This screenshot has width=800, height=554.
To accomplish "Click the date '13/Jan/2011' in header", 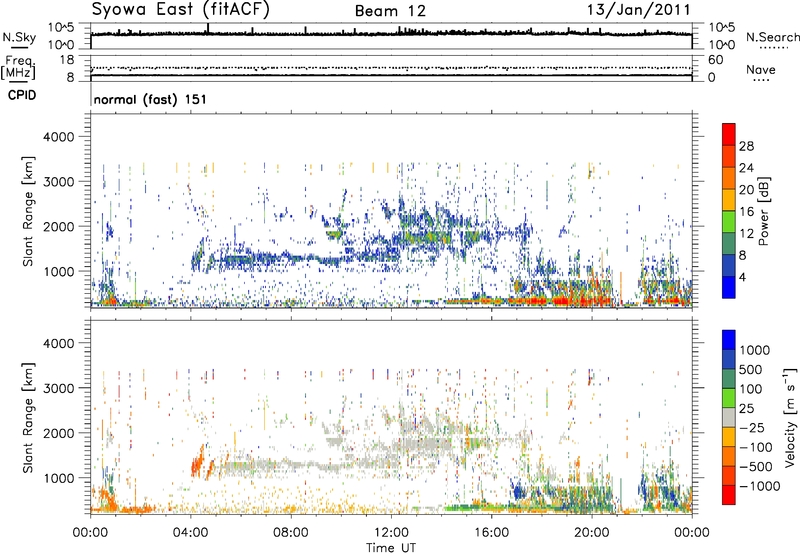I will (638, 10).
